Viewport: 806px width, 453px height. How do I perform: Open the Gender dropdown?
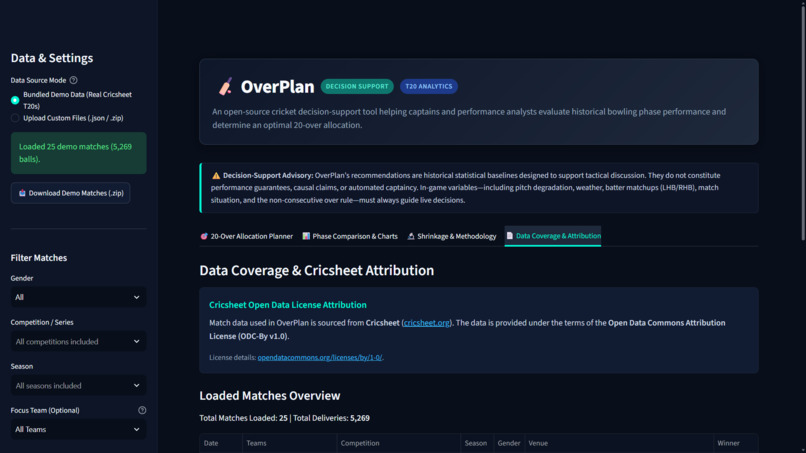point(78,297)
